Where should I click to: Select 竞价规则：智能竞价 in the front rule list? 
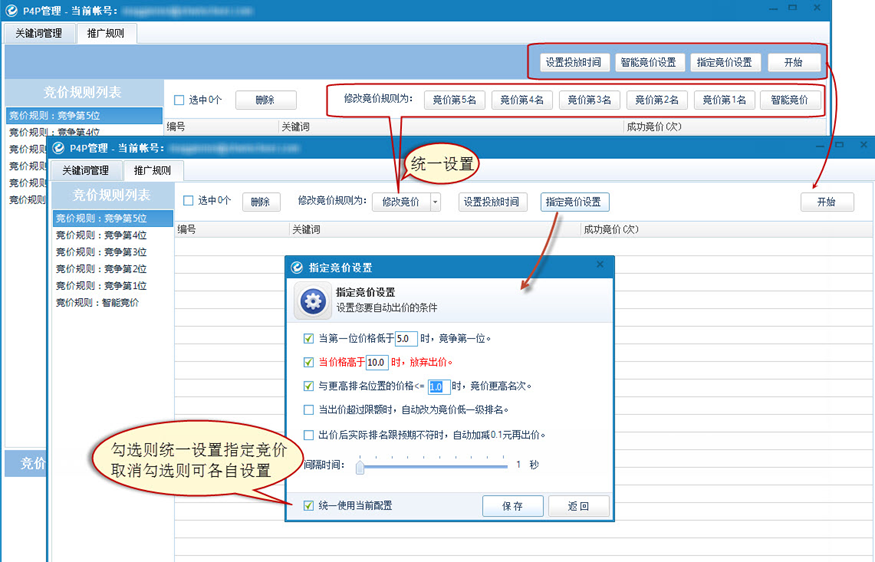click(x=98, y=303)
